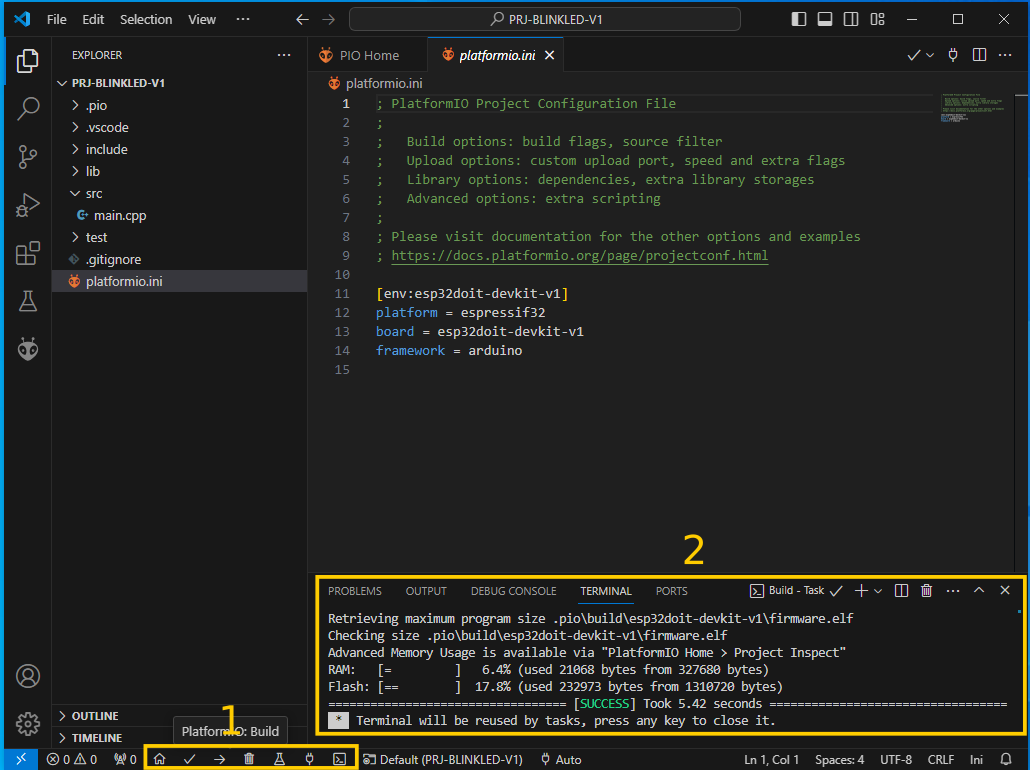Open Customize Layout in the title bar
The image size is (1030, 770).
[x=877, y=19]
